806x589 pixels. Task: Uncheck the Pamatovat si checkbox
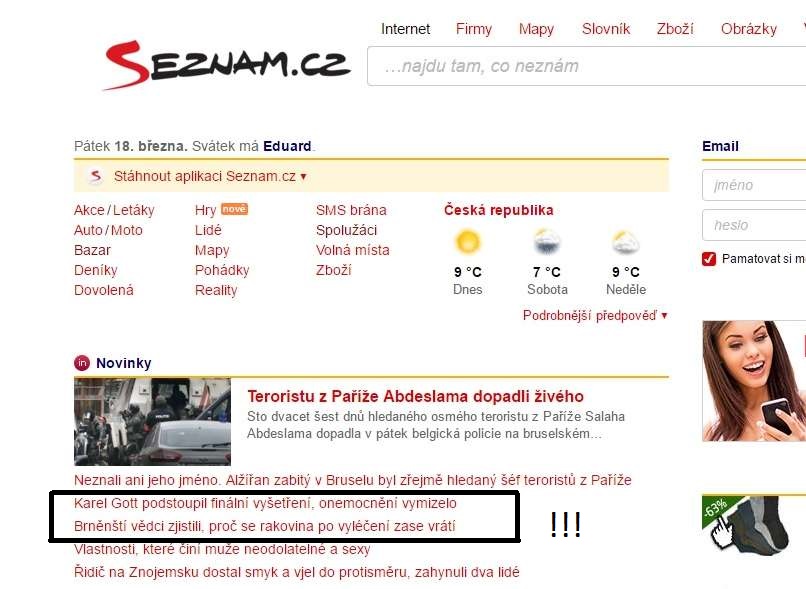point(709,259)
